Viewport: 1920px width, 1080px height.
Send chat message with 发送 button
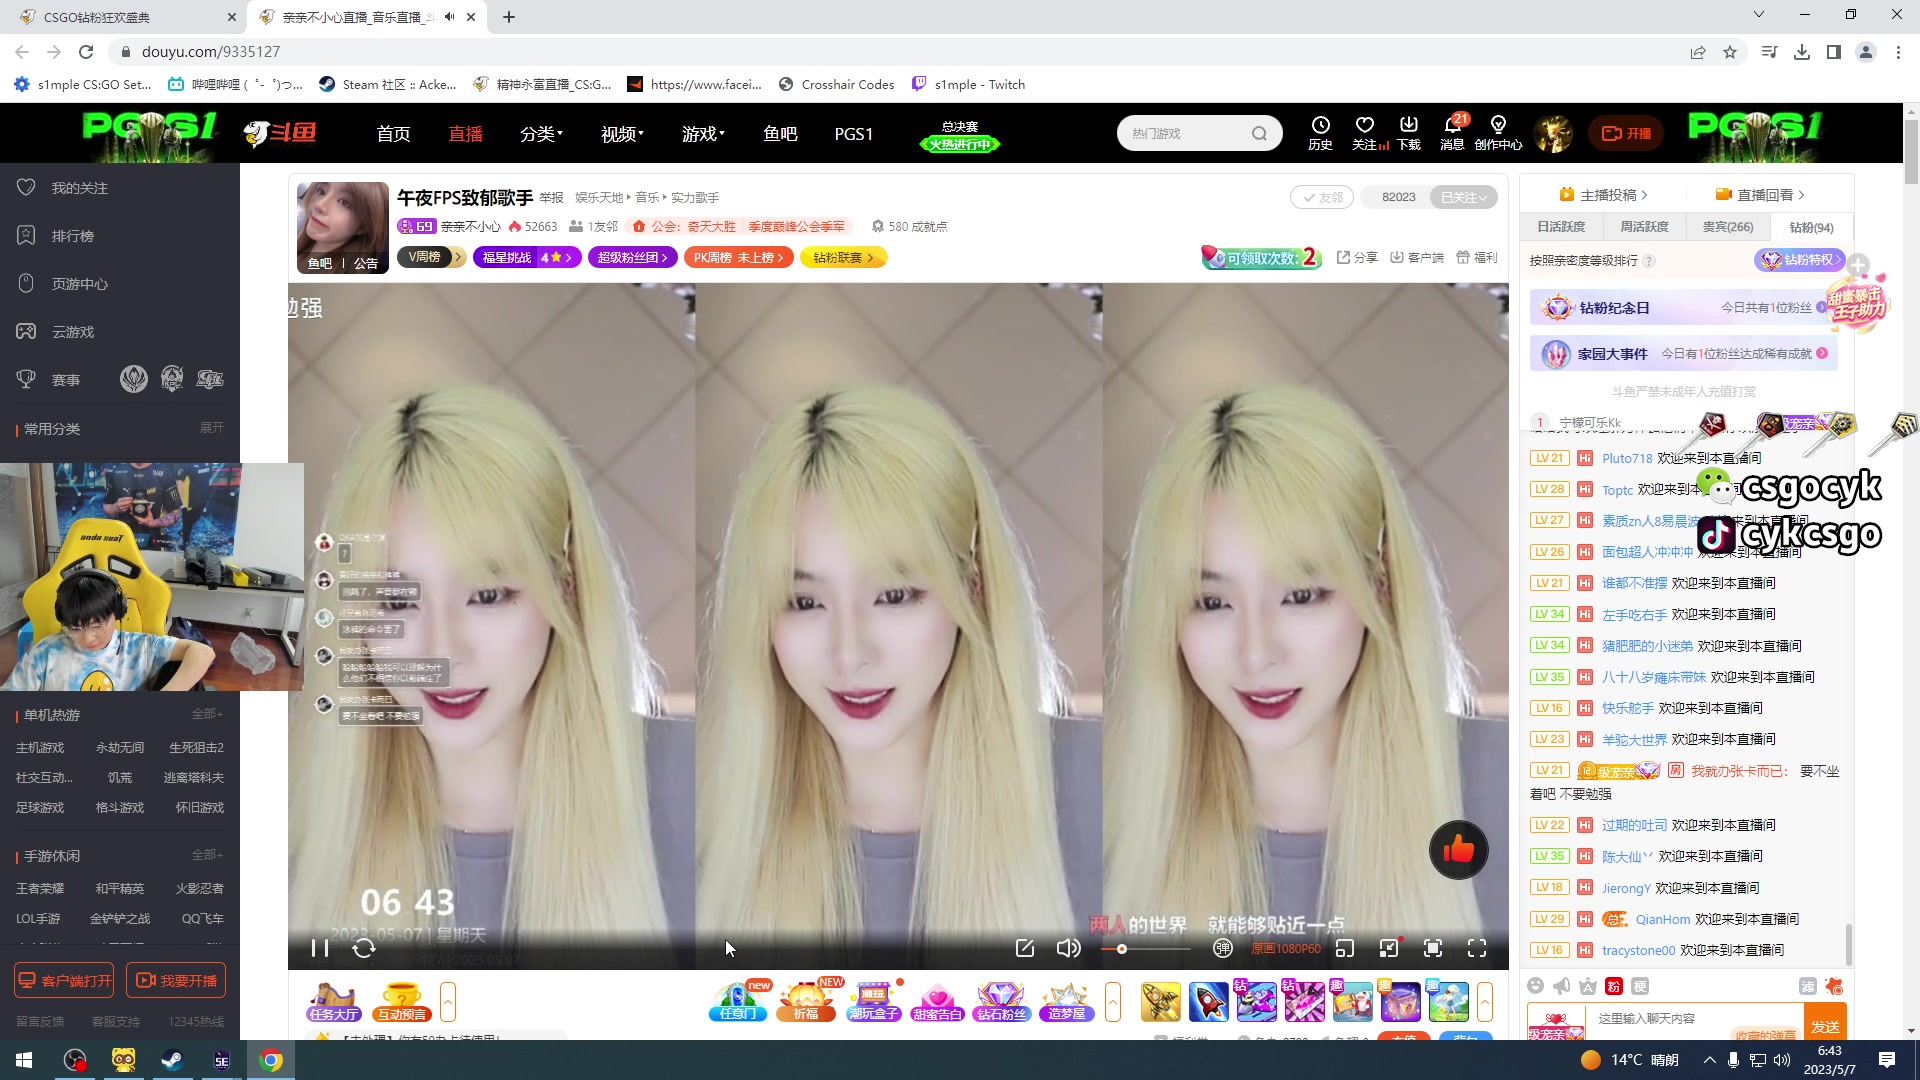tap(1825, 1024)
